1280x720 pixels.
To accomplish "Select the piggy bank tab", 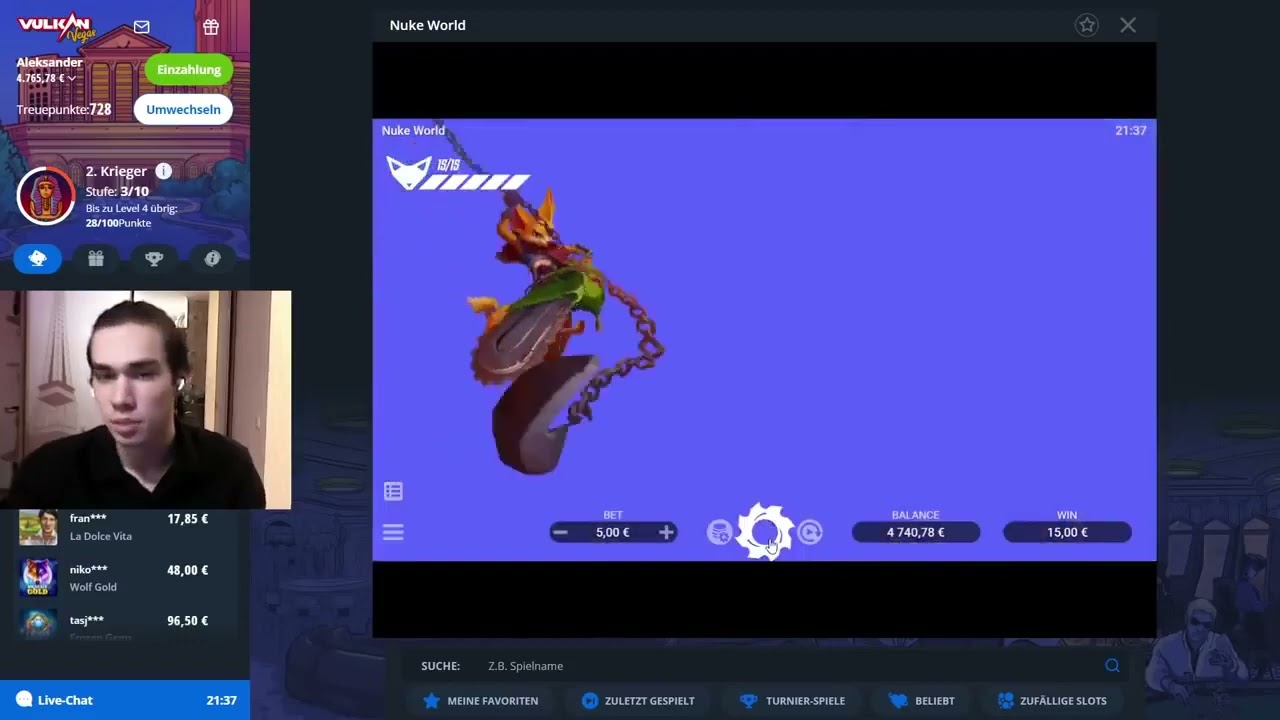I will (38, 258).
